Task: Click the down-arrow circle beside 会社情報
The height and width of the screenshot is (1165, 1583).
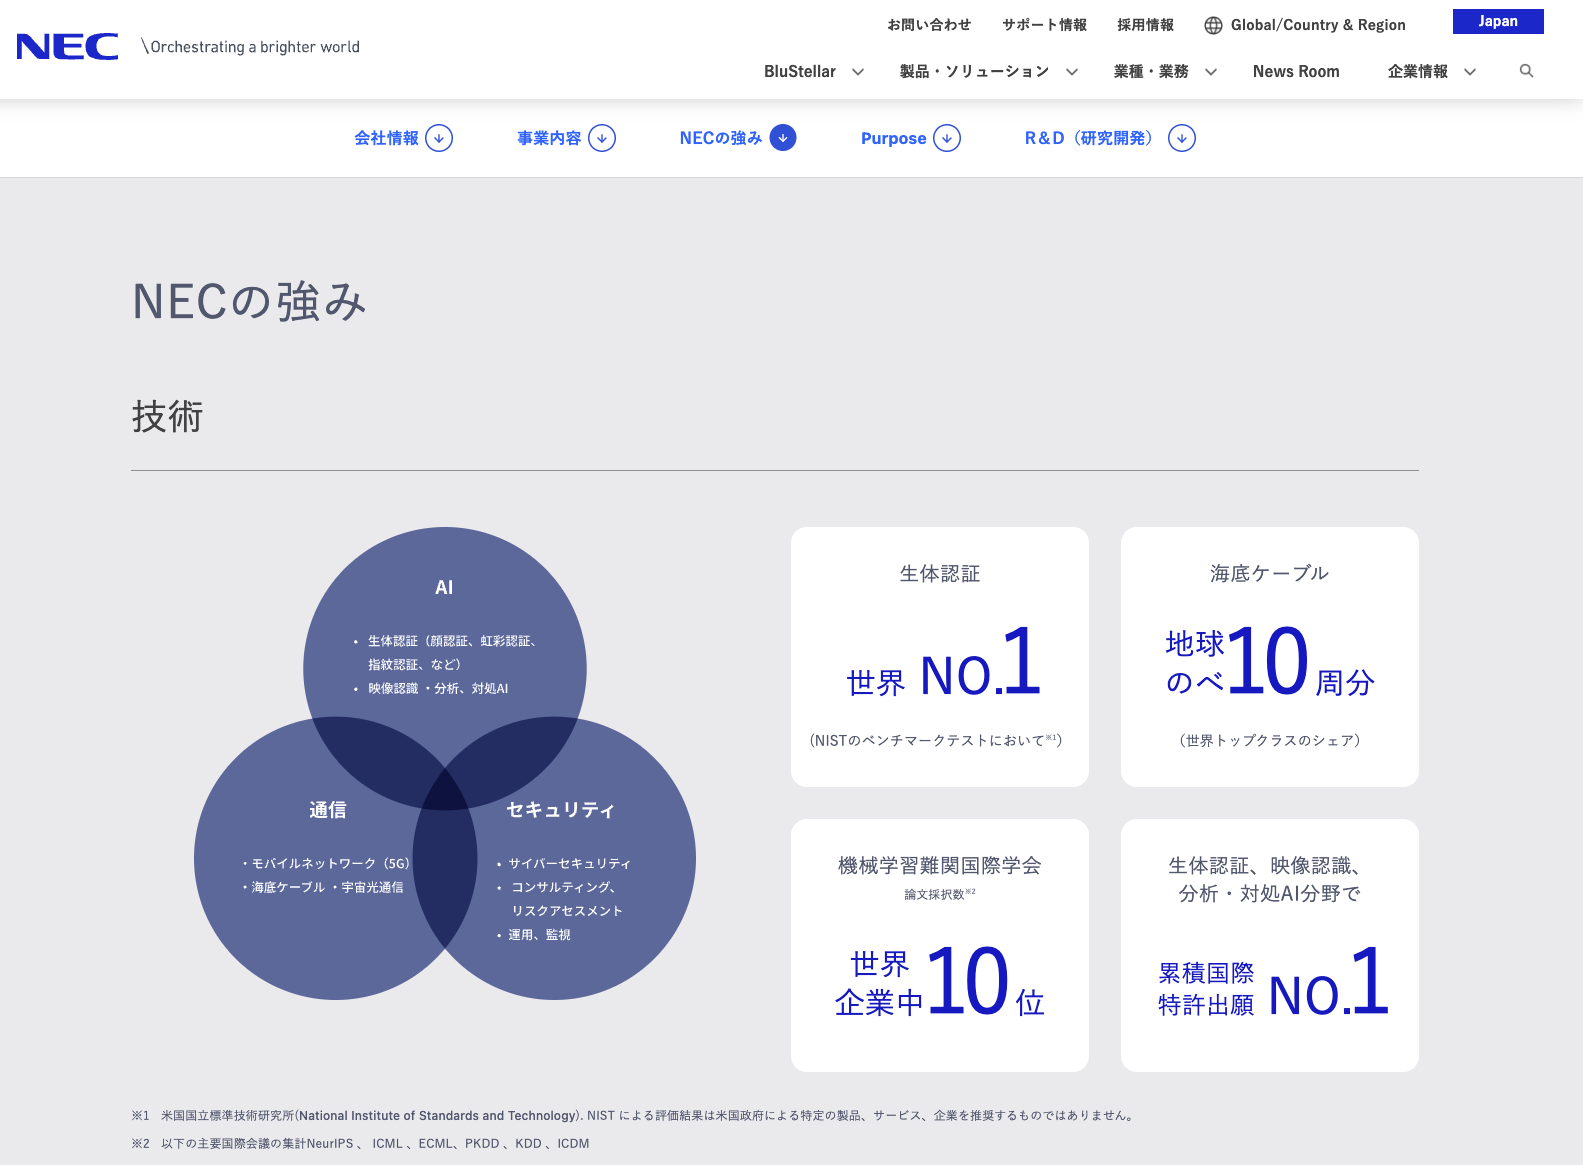Action: pyautogui.click(x=439, y=138)
